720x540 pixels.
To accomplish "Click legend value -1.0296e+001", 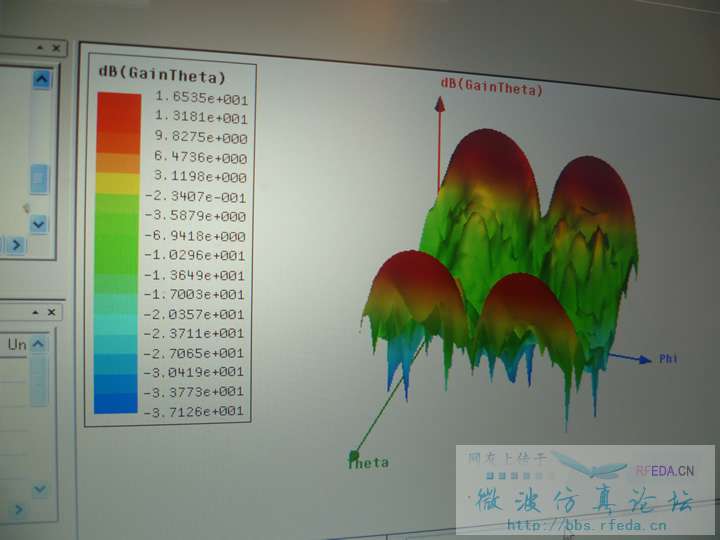I will 195,255.
